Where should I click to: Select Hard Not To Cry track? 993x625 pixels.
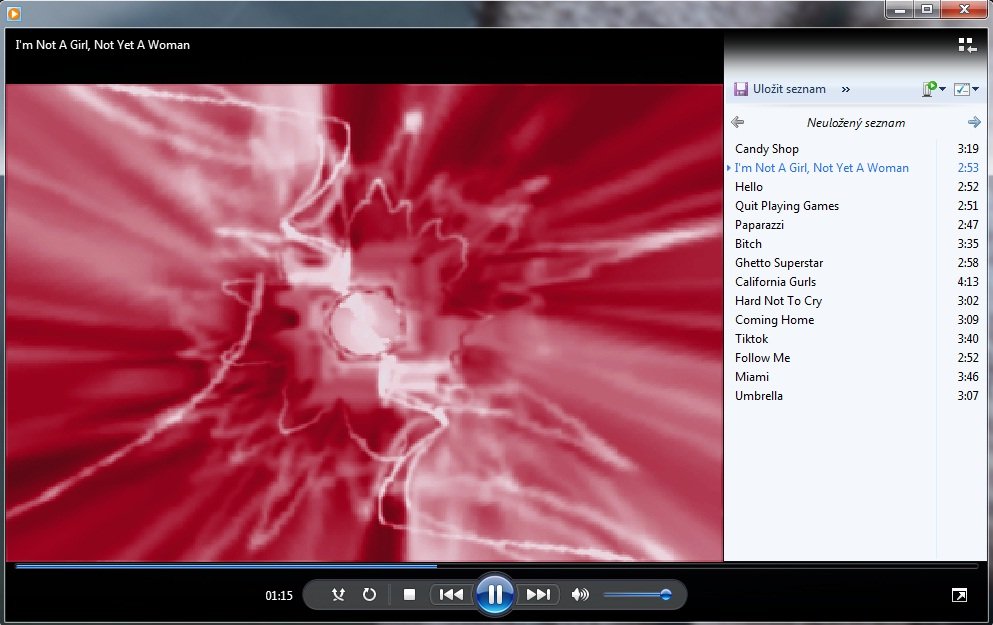(x=854, y=301)
